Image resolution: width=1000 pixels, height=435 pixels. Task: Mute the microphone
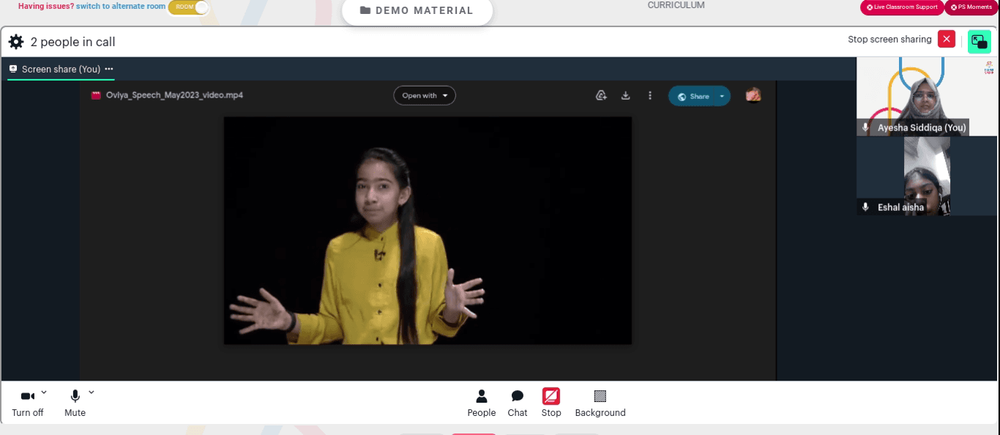coord(75,403)
